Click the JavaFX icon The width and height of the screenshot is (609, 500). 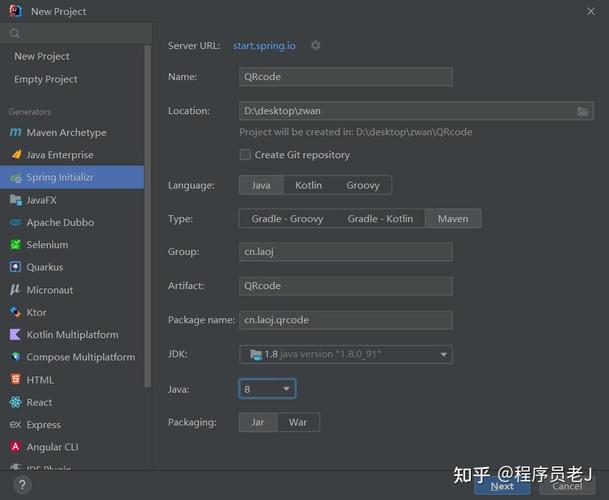click(x=16, y=200)
